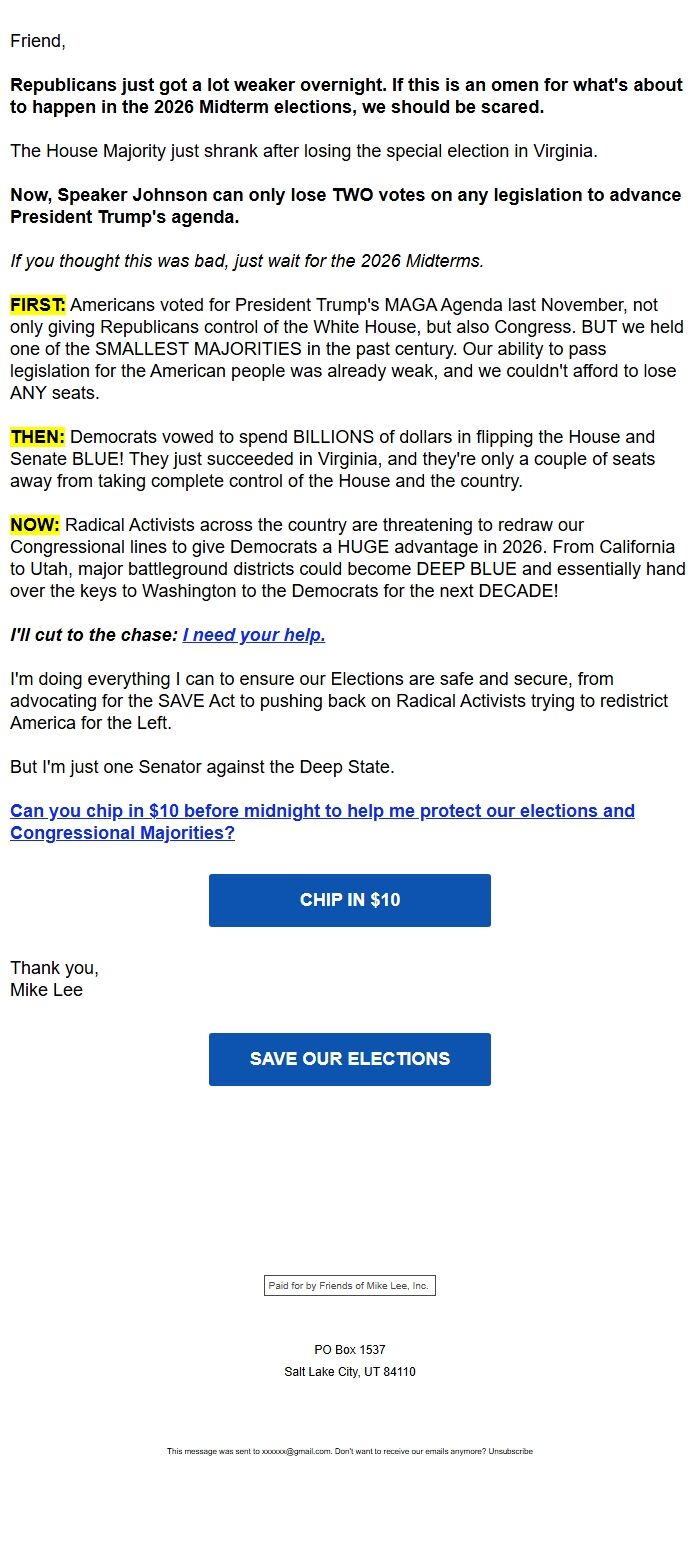Click the Unsubscribe link in the footer
This screenshot has height=1561, width=700.
[510, 1451]
